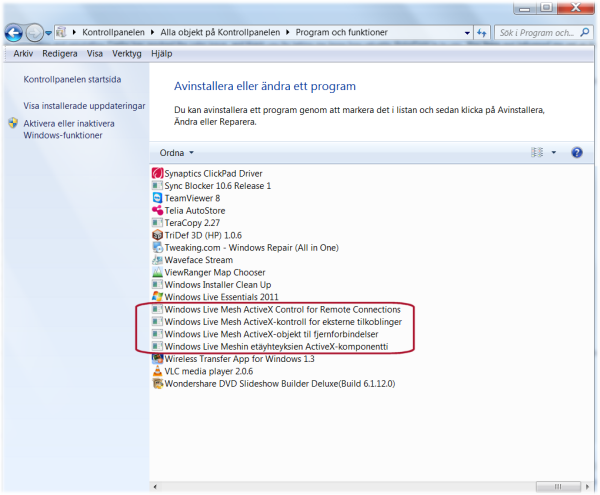This screenshot has width=600, height=495.
Task: Click the change view icon
Action: coord(537,153)
